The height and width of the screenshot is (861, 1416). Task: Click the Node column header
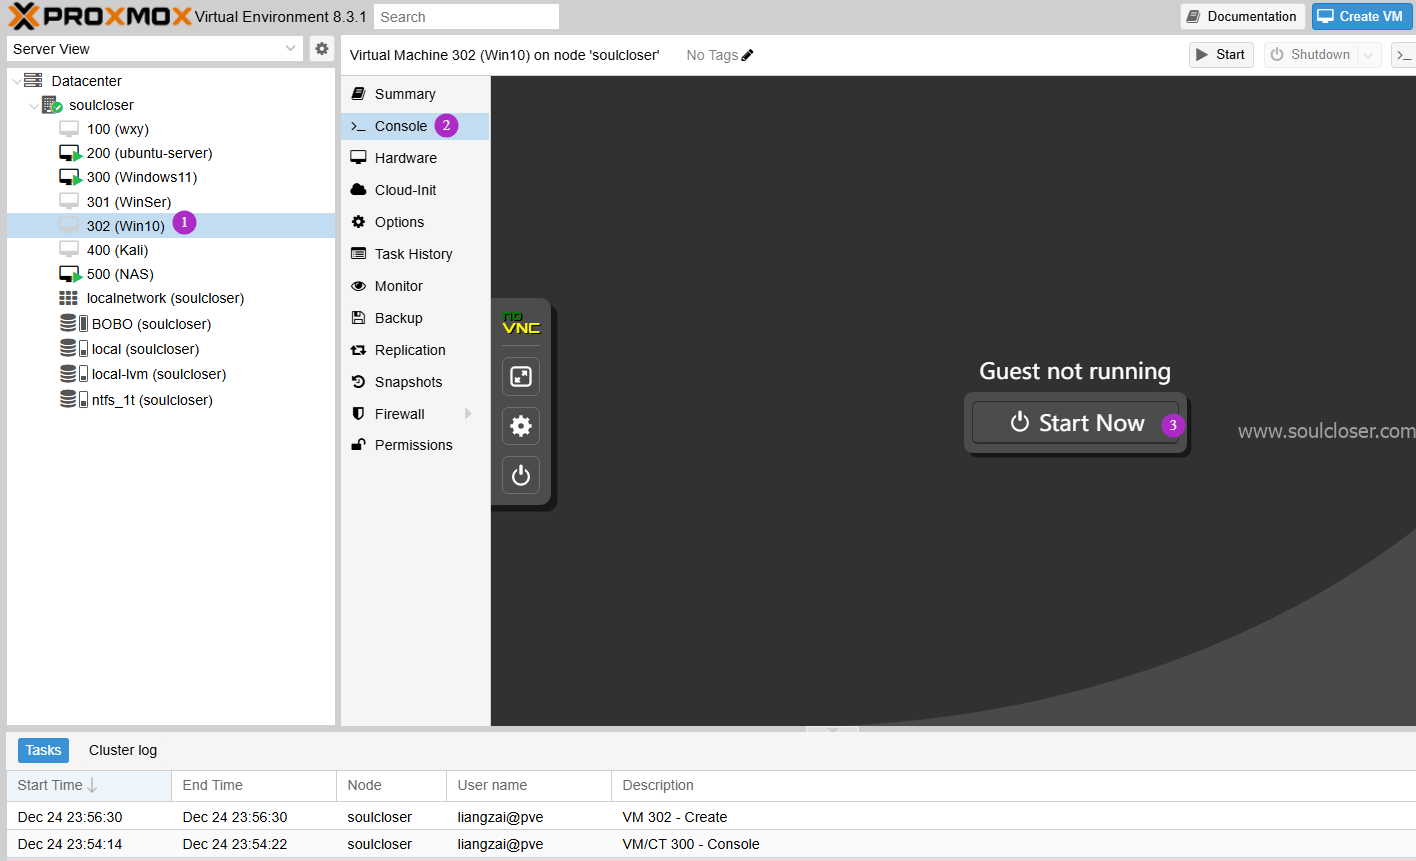point(391,785)
